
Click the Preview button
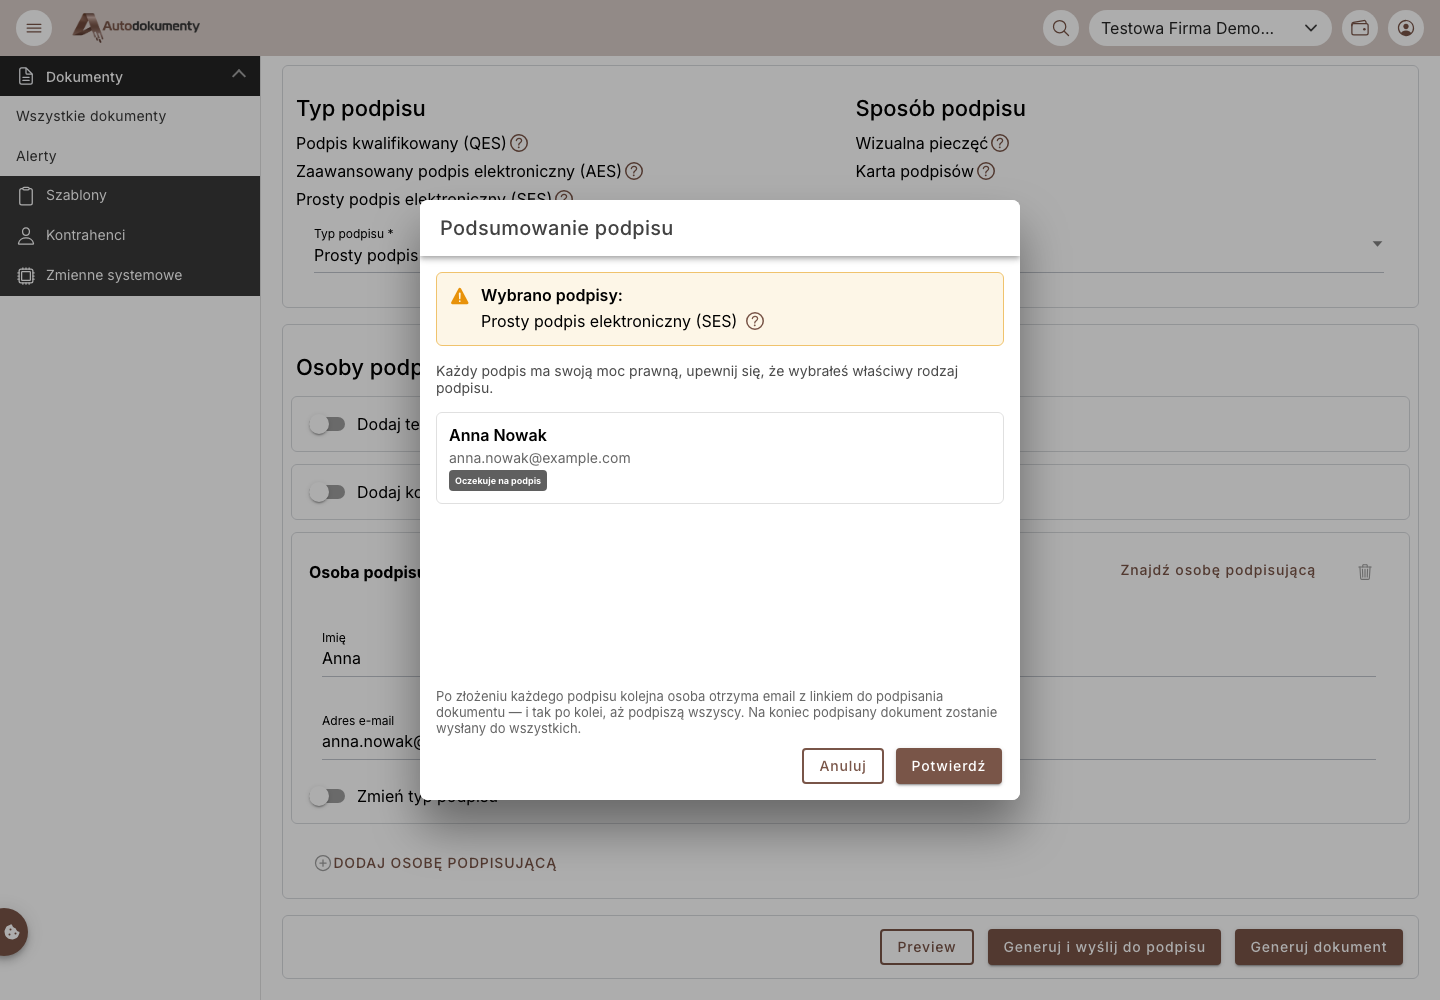tap(927, 947)
